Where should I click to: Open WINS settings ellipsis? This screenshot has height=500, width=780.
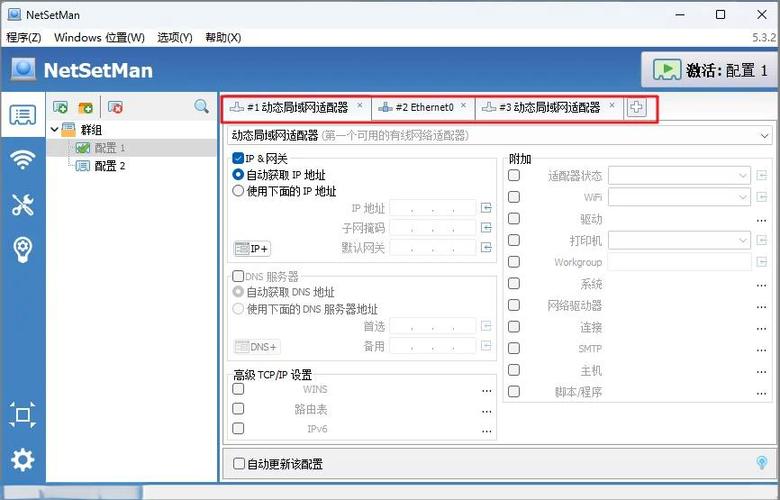487,391
